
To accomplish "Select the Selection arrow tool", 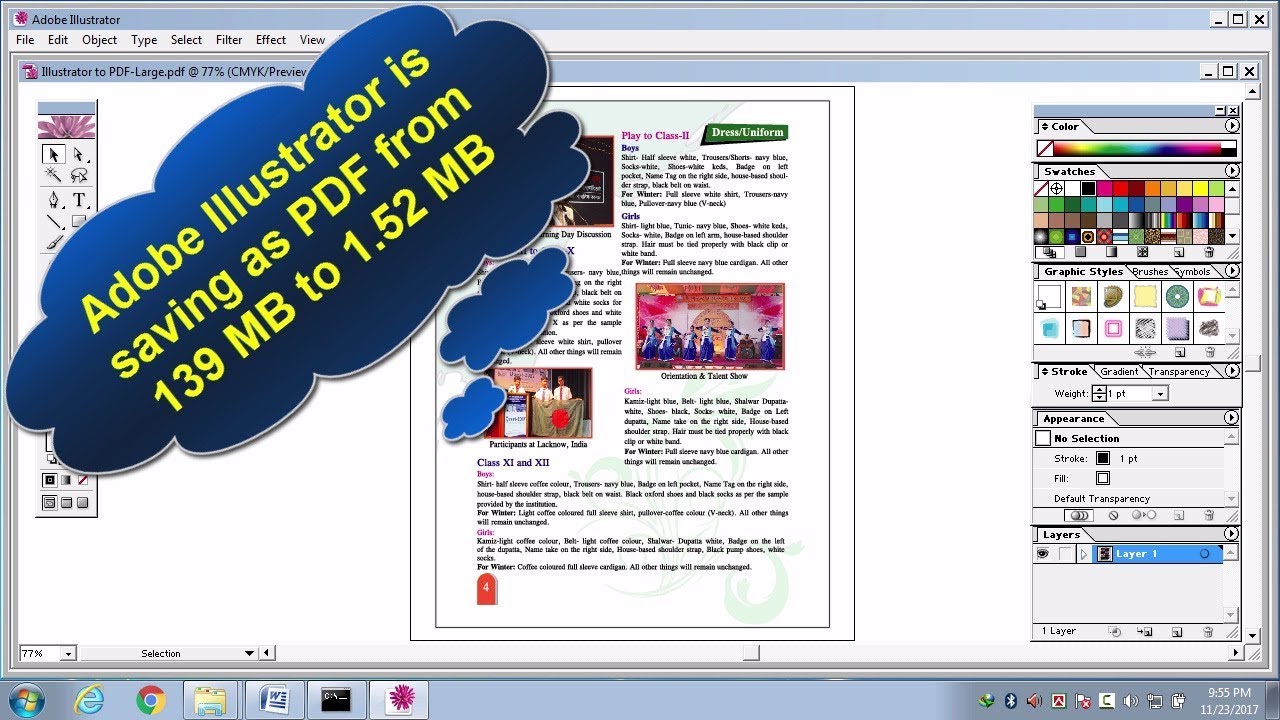I will 54,155.
